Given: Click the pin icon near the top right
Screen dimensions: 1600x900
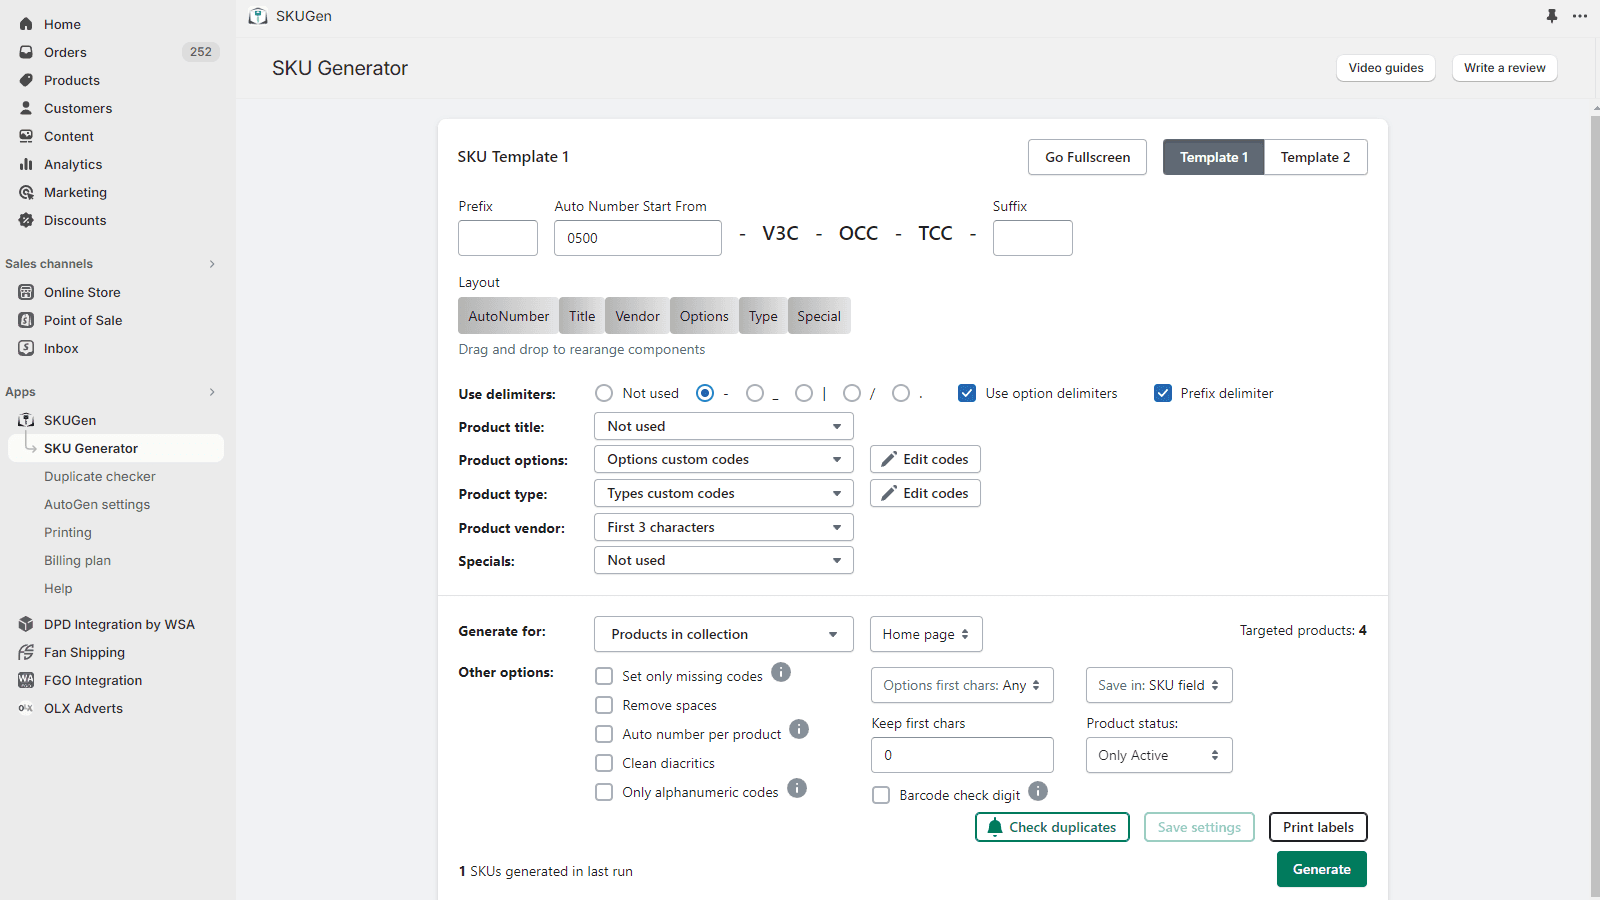Looking at the screenshot, I should click(1552, 16).
